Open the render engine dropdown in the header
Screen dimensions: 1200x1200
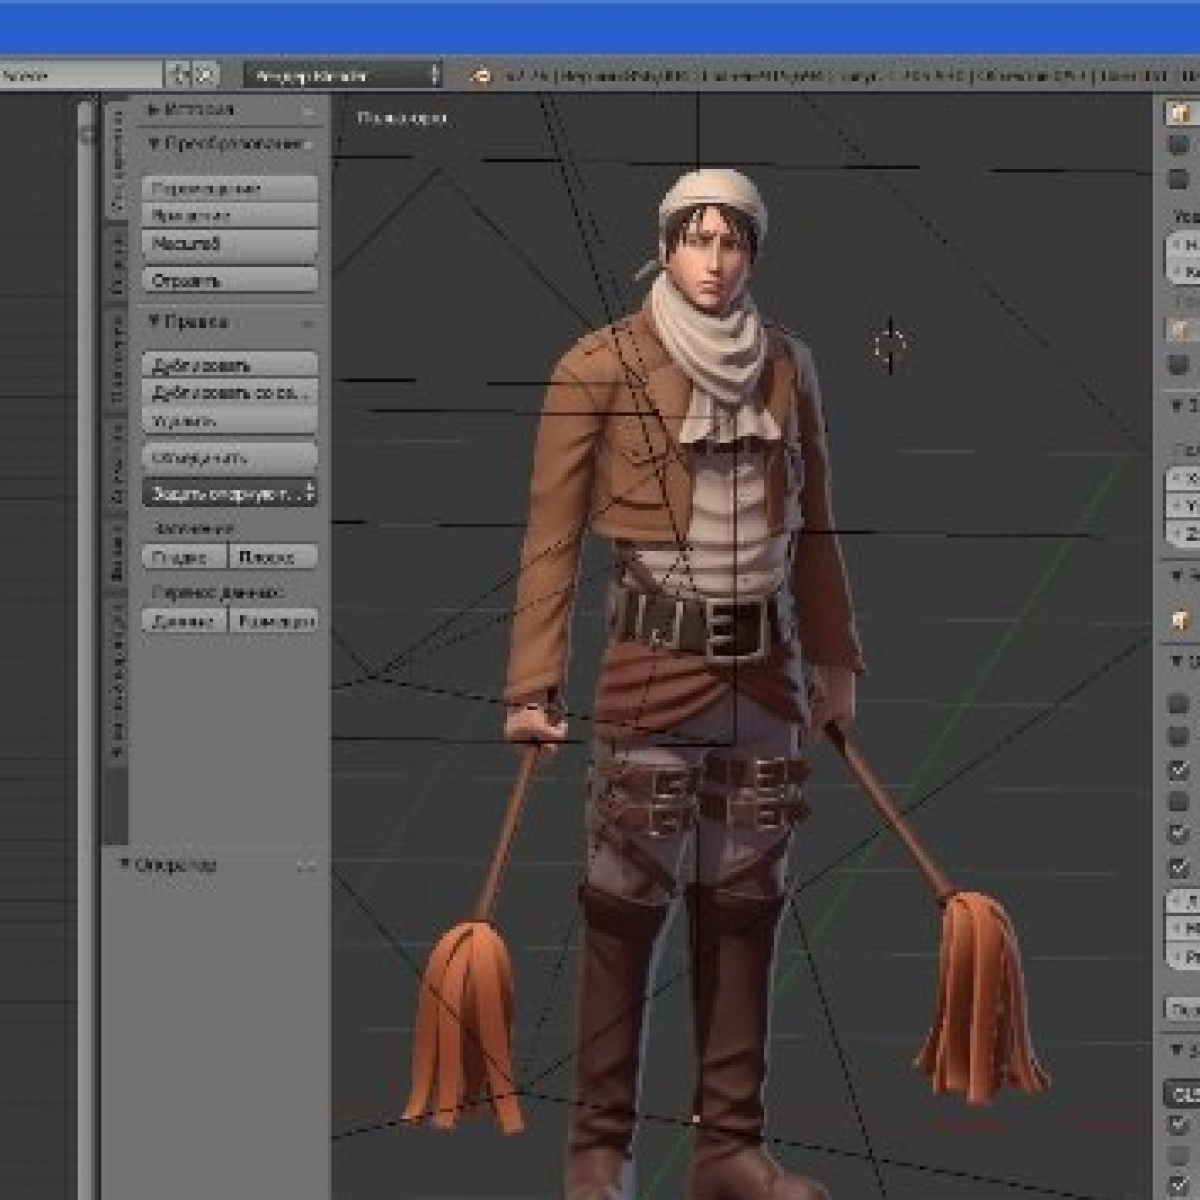[x=341, y=75]
